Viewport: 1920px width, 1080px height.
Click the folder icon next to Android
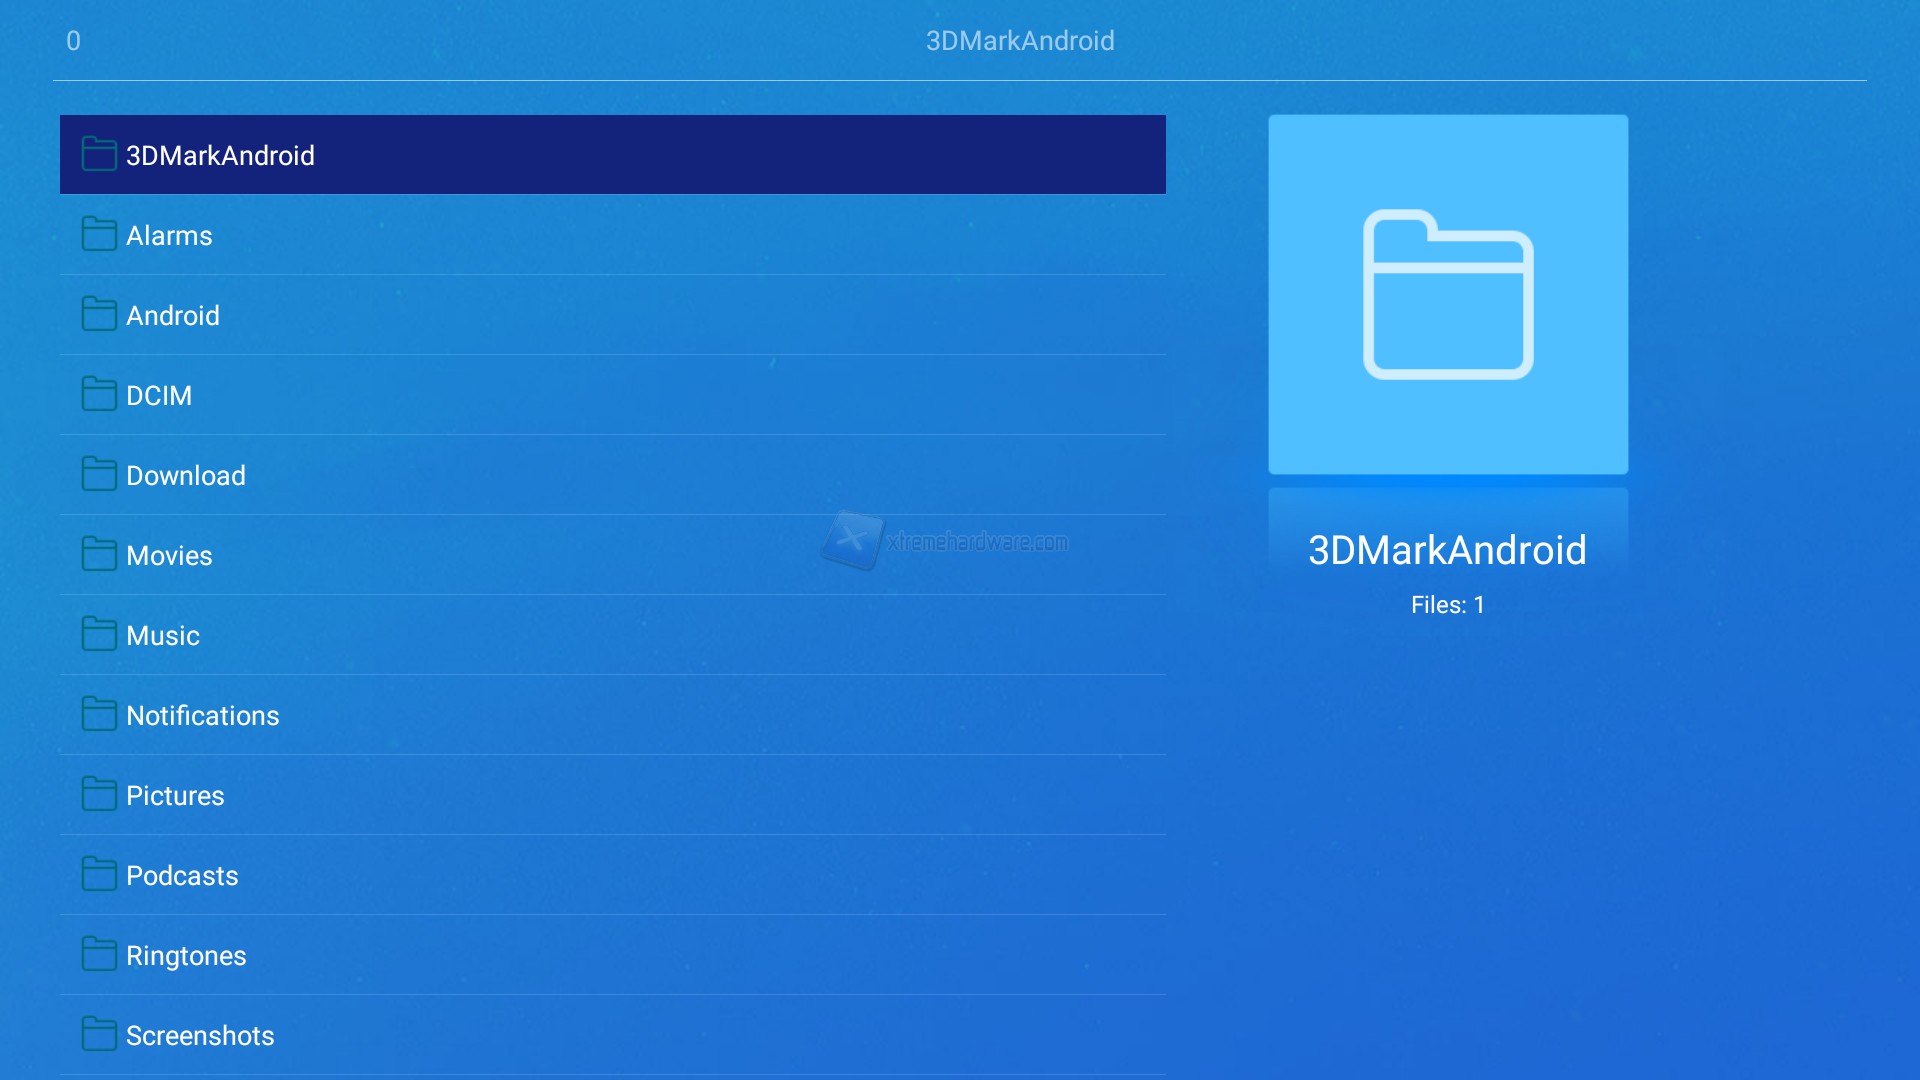click(99, 315)
